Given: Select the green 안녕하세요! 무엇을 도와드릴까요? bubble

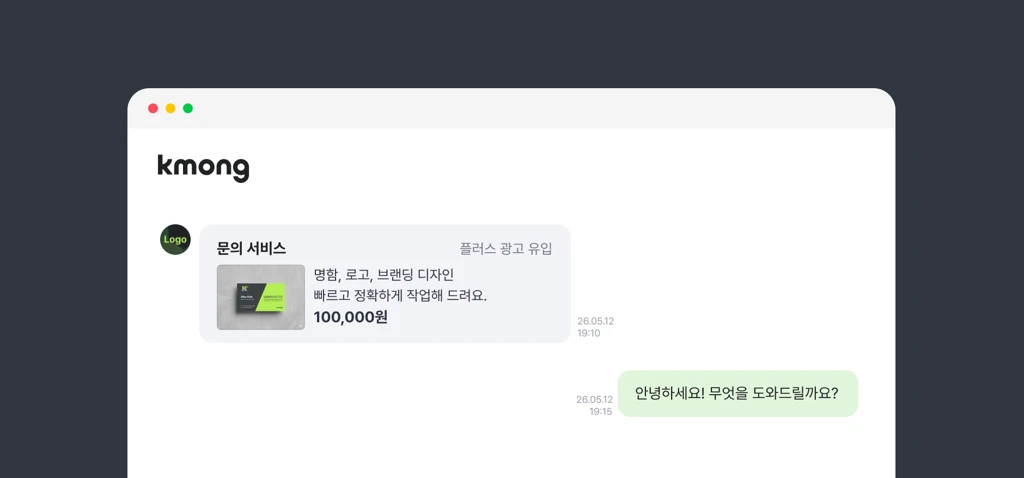Looking at the screenshot, I should (x=738, y=394).
